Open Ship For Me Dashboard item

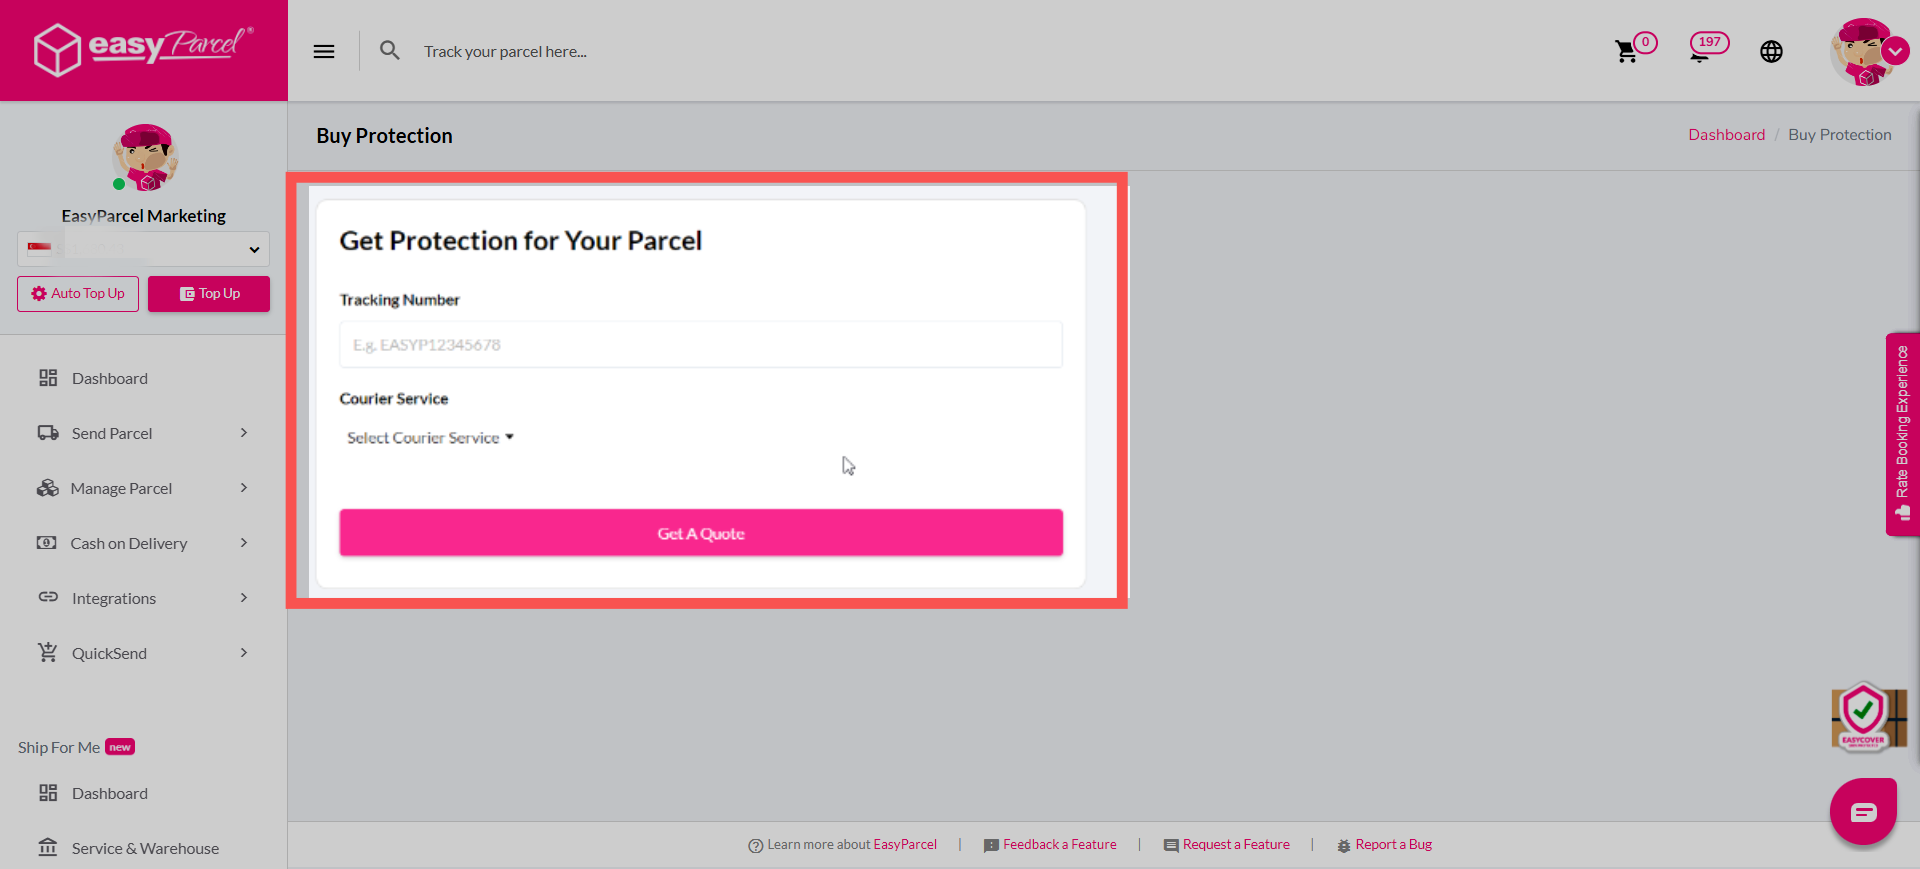coord(109,793)
